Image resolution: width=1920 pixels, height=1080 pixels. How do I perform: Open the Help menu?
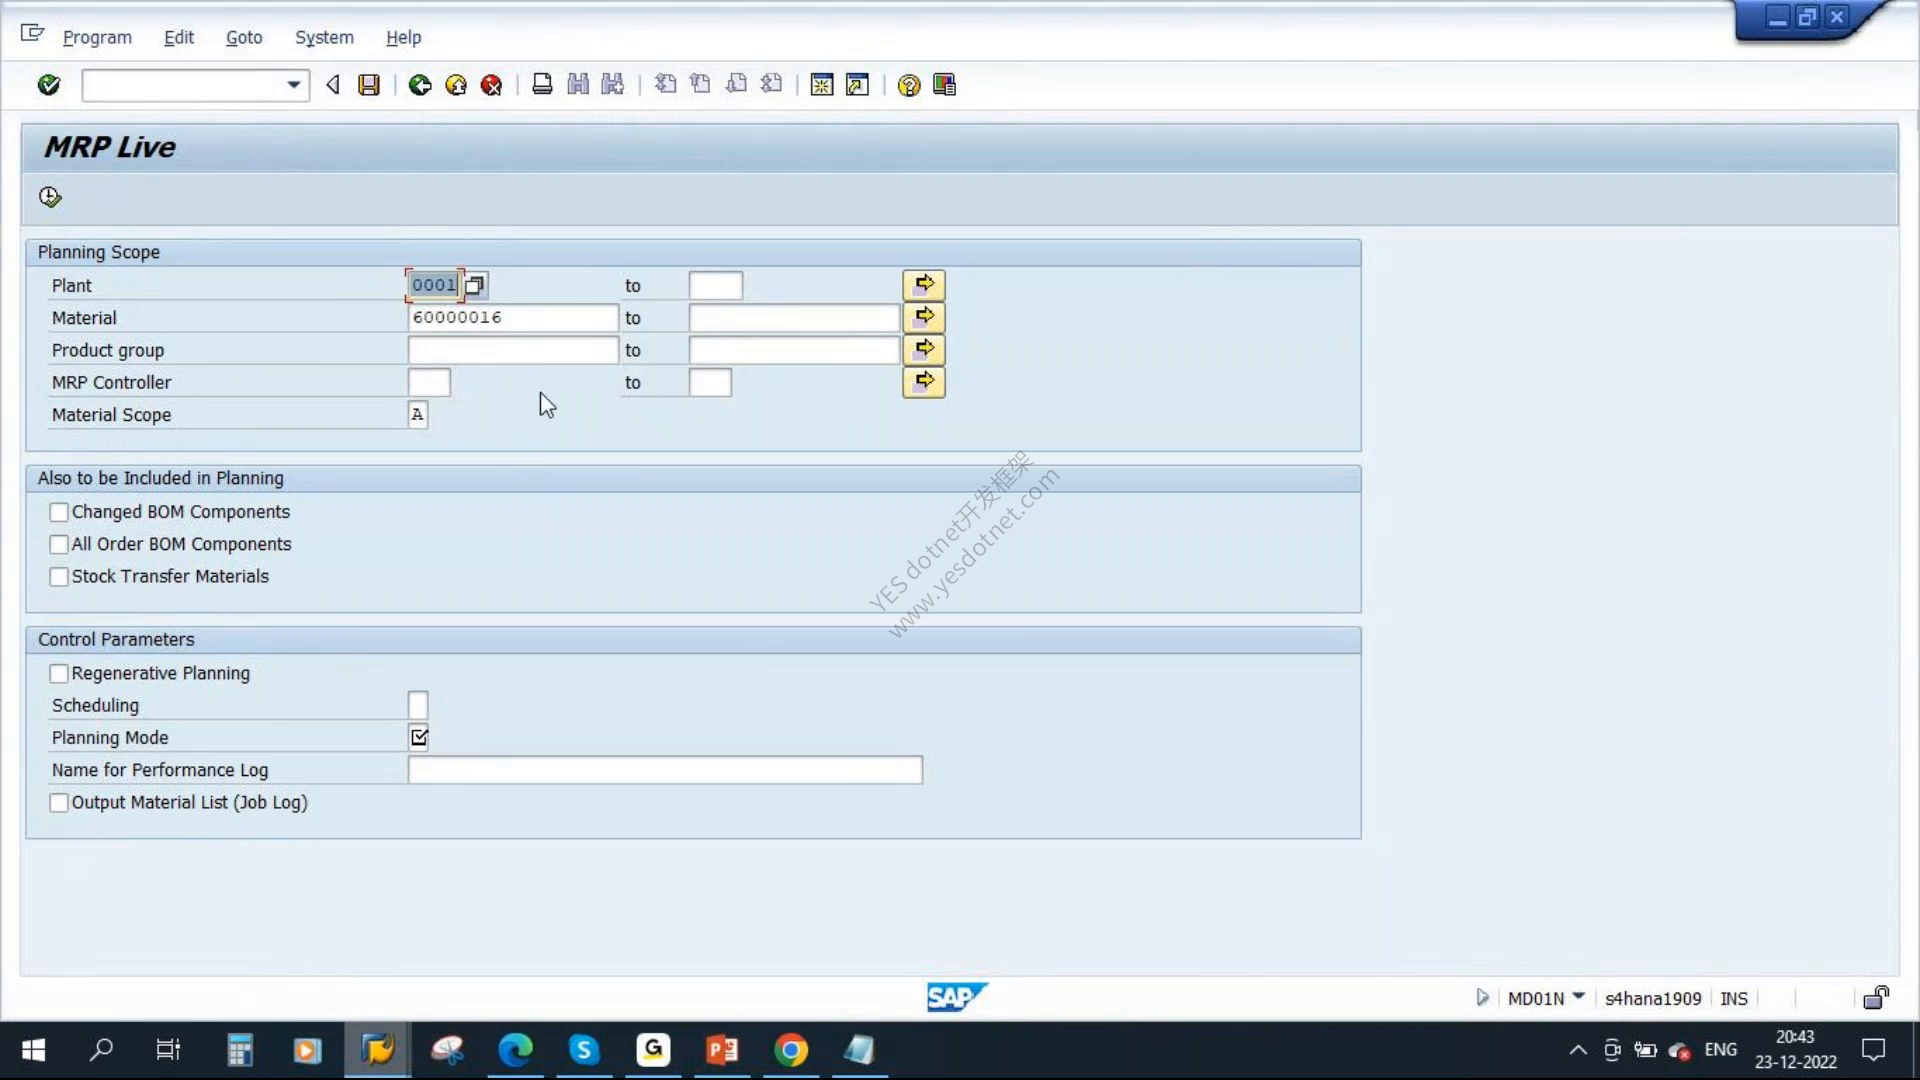[x=404, y=37]
